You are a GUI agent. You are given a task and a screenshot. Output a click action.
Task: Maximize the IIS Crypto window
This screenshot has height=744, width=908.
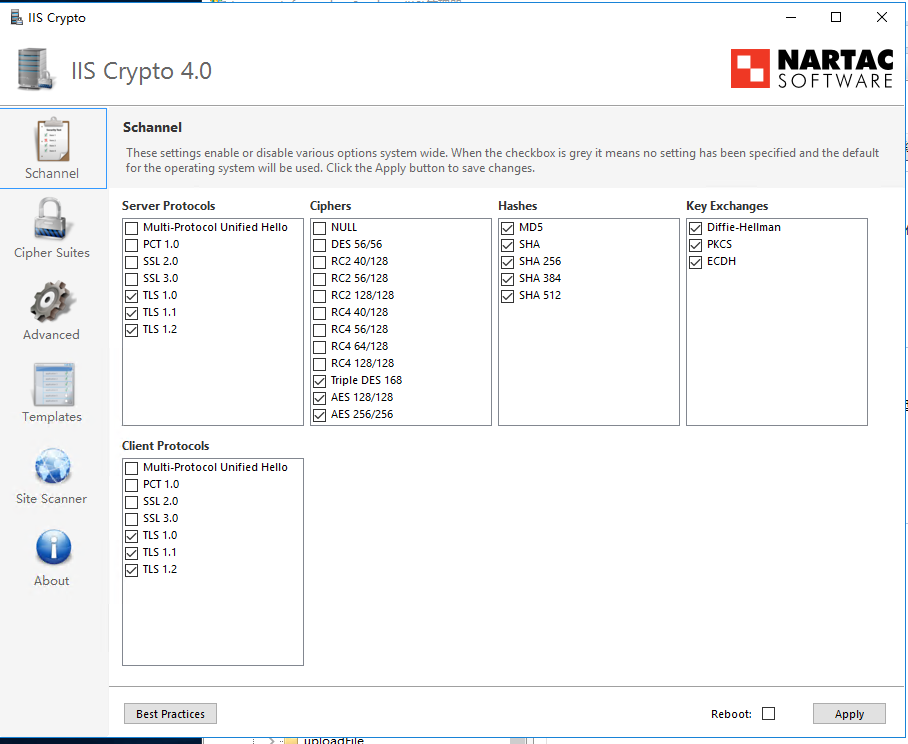pos(836,17)
